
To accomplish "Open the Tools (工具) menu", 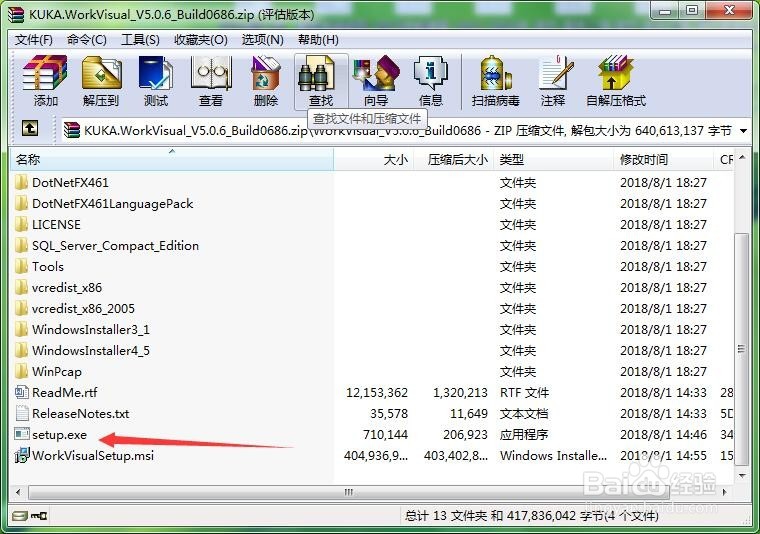I will [x=140, y=40].
